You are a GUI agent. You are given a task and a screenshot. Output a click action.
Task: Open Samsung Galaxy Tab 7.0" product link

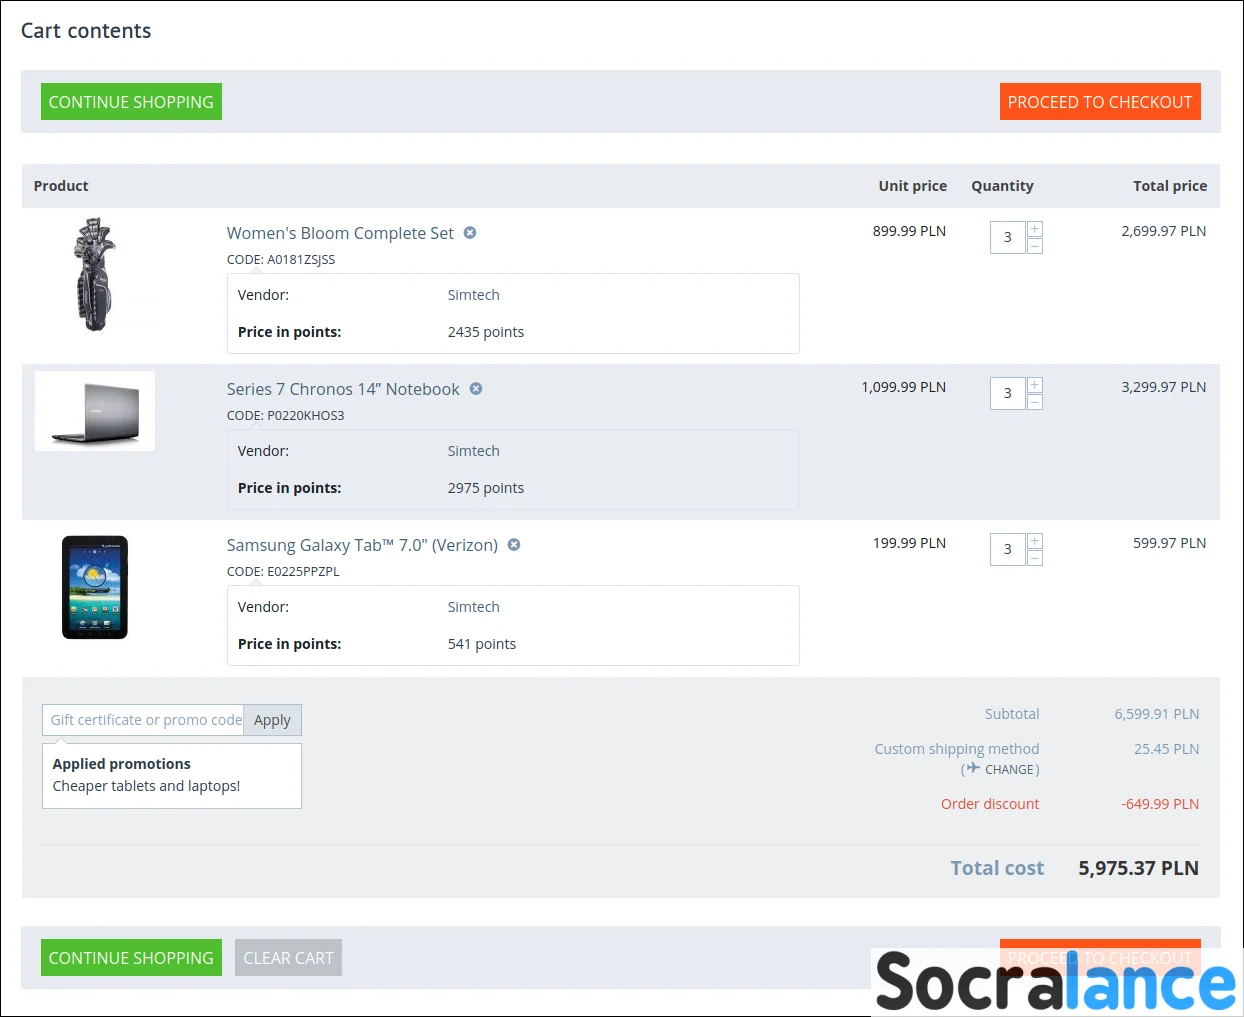tap(362, 545)
